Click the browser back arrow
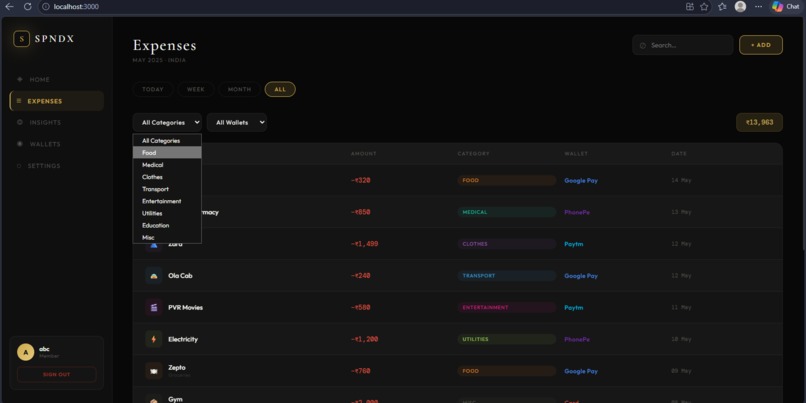Image resolution: width=806 pixels, height=403 pixels. 9,7
